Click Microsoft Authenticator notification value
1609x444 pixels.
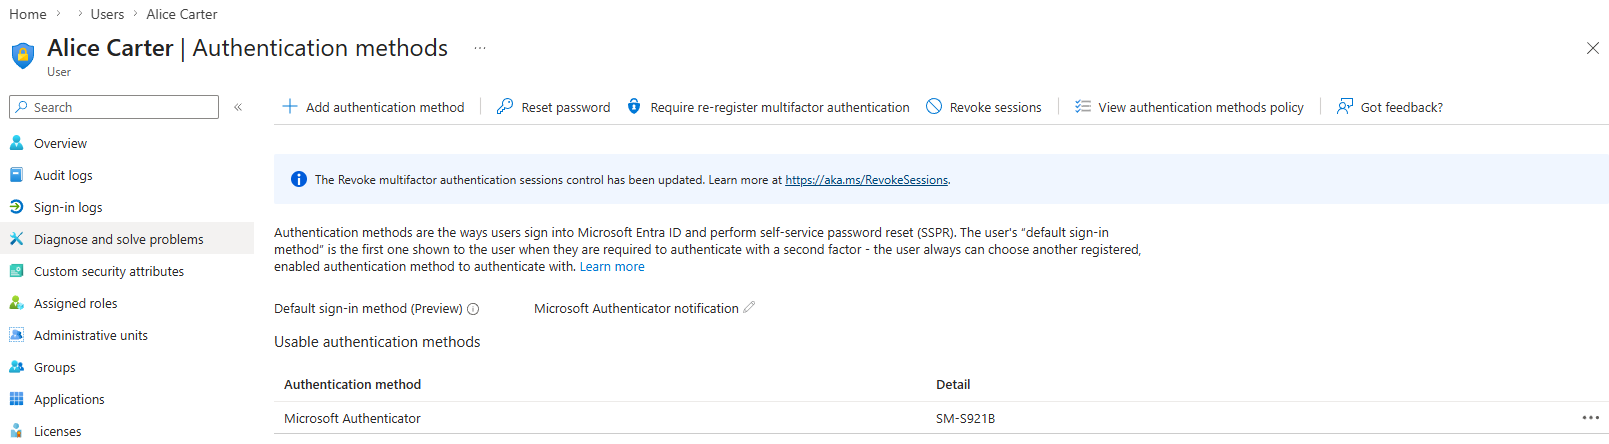[636, 309]
